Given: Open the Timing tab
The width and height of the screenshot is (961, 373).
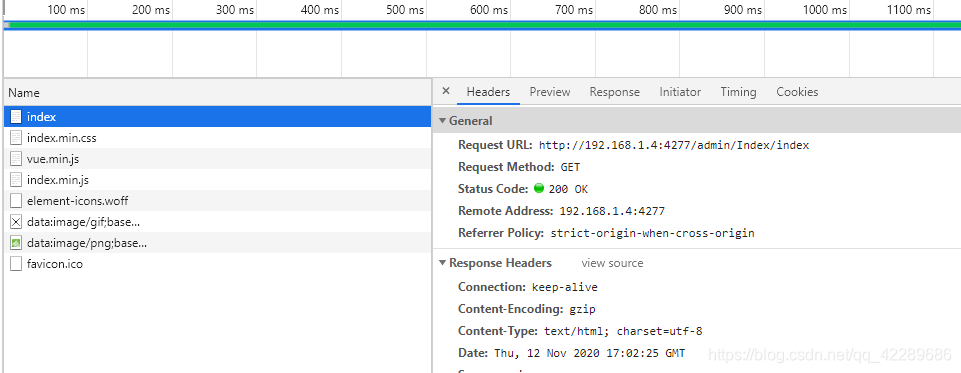Looking at the screenshot, I should [739, 92].
